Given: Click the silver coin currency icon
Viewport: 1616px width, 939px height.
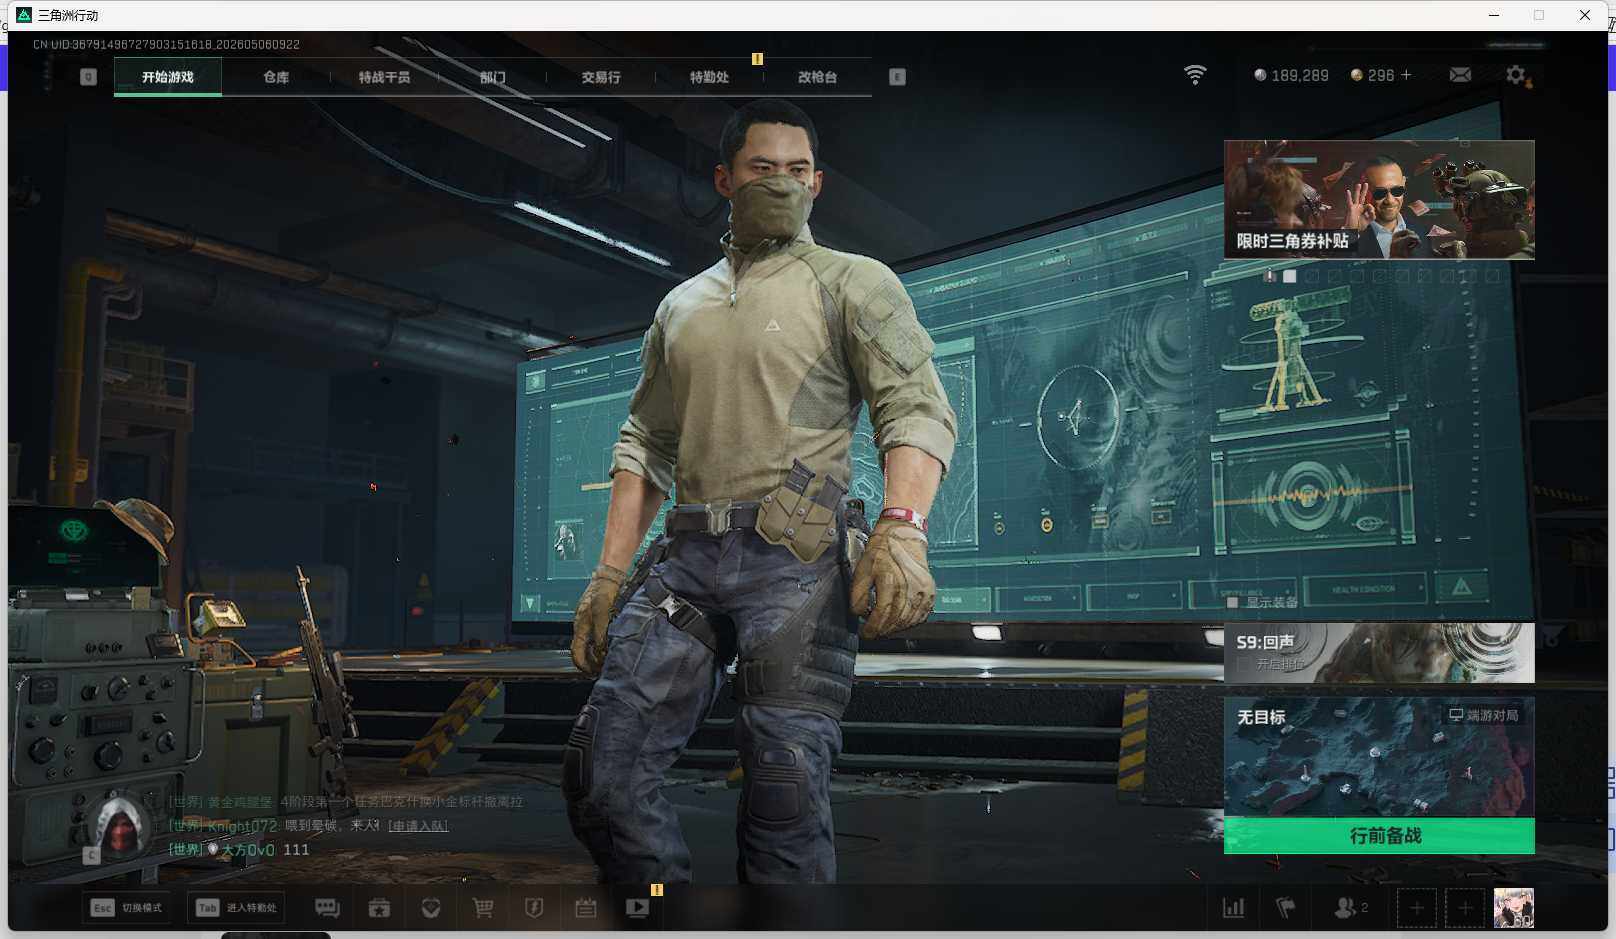Looking at the screenshot, I should click(x=1260, y=75).
